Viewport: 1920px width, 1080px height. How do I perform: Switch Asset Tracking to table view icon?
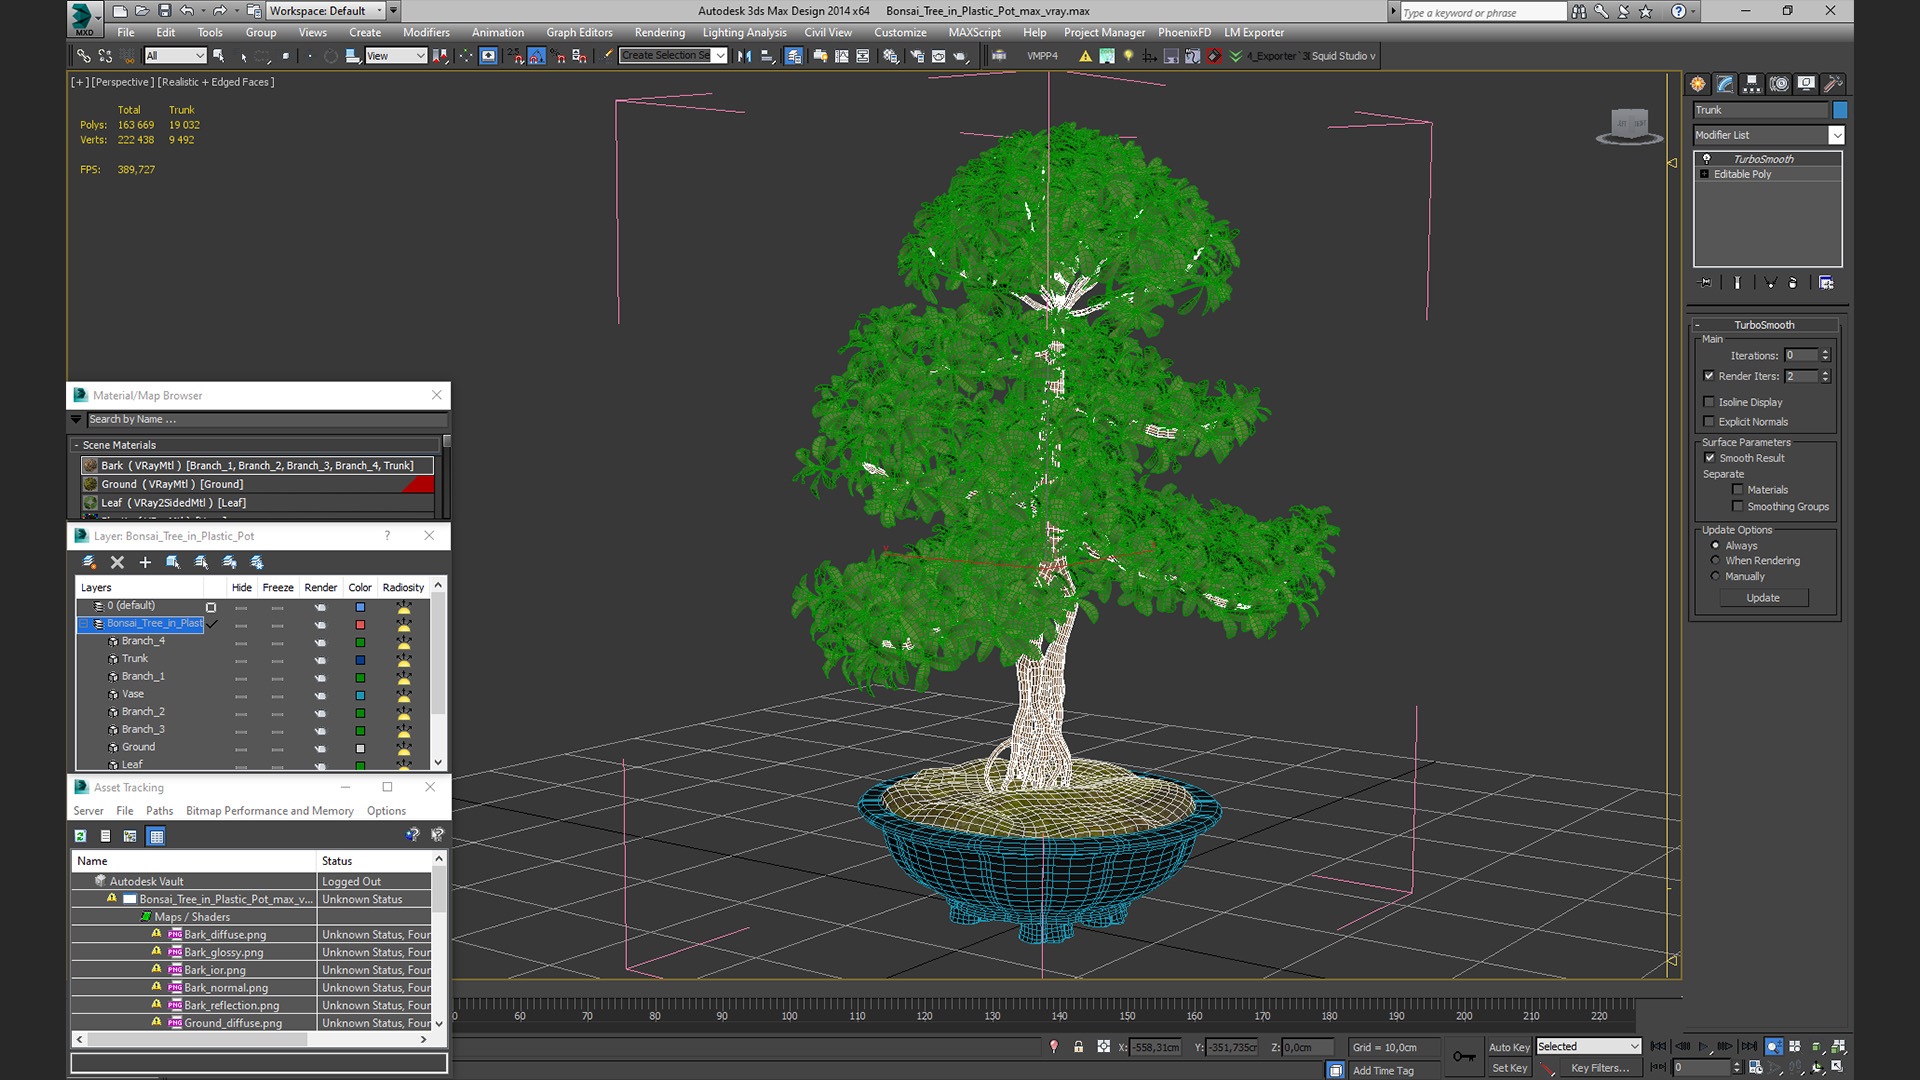[156, 836]
